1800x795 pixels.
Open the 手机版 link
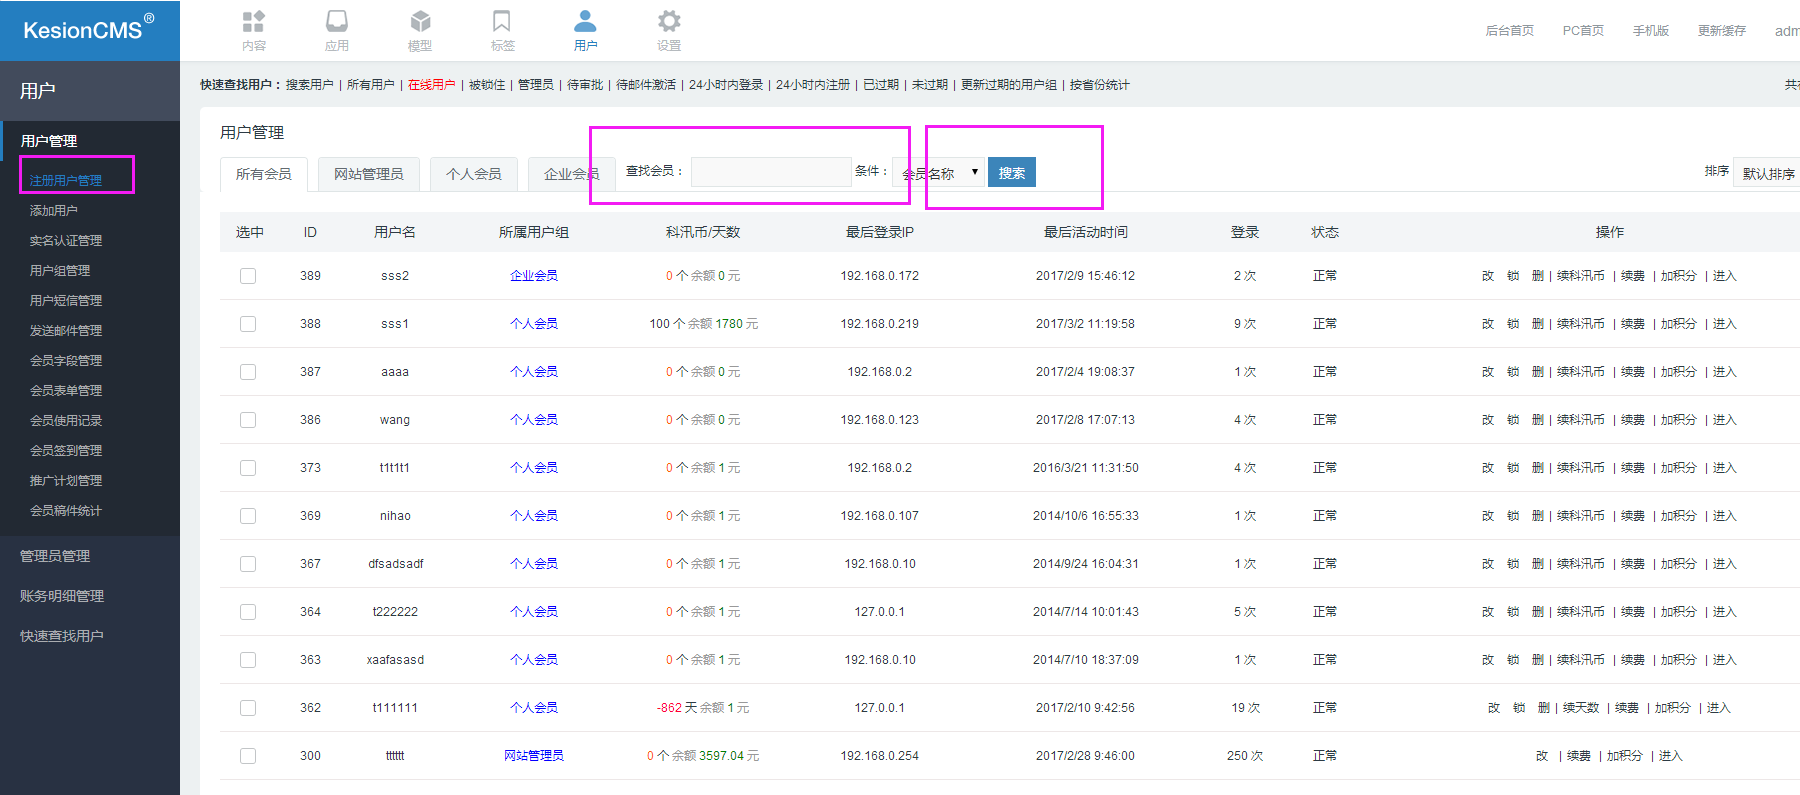coord(1651,31)
